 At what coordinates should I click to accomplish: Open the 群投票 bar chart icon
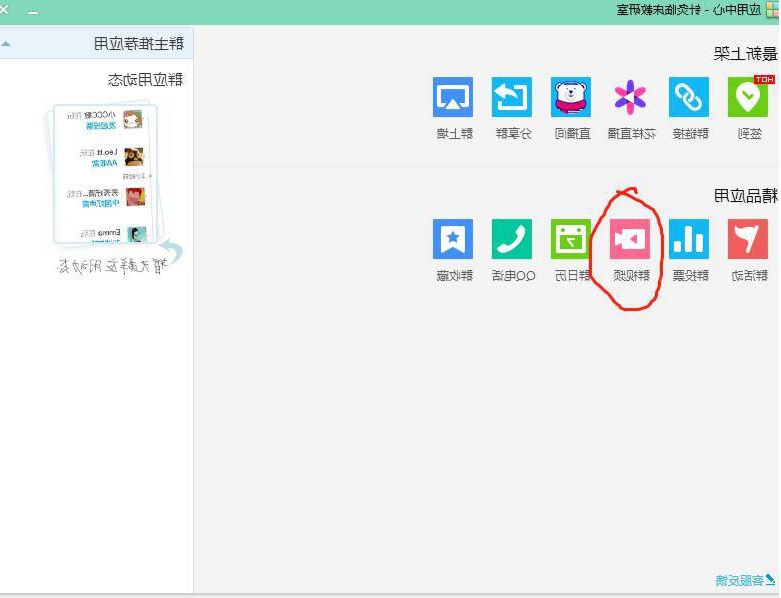(689, 239)
